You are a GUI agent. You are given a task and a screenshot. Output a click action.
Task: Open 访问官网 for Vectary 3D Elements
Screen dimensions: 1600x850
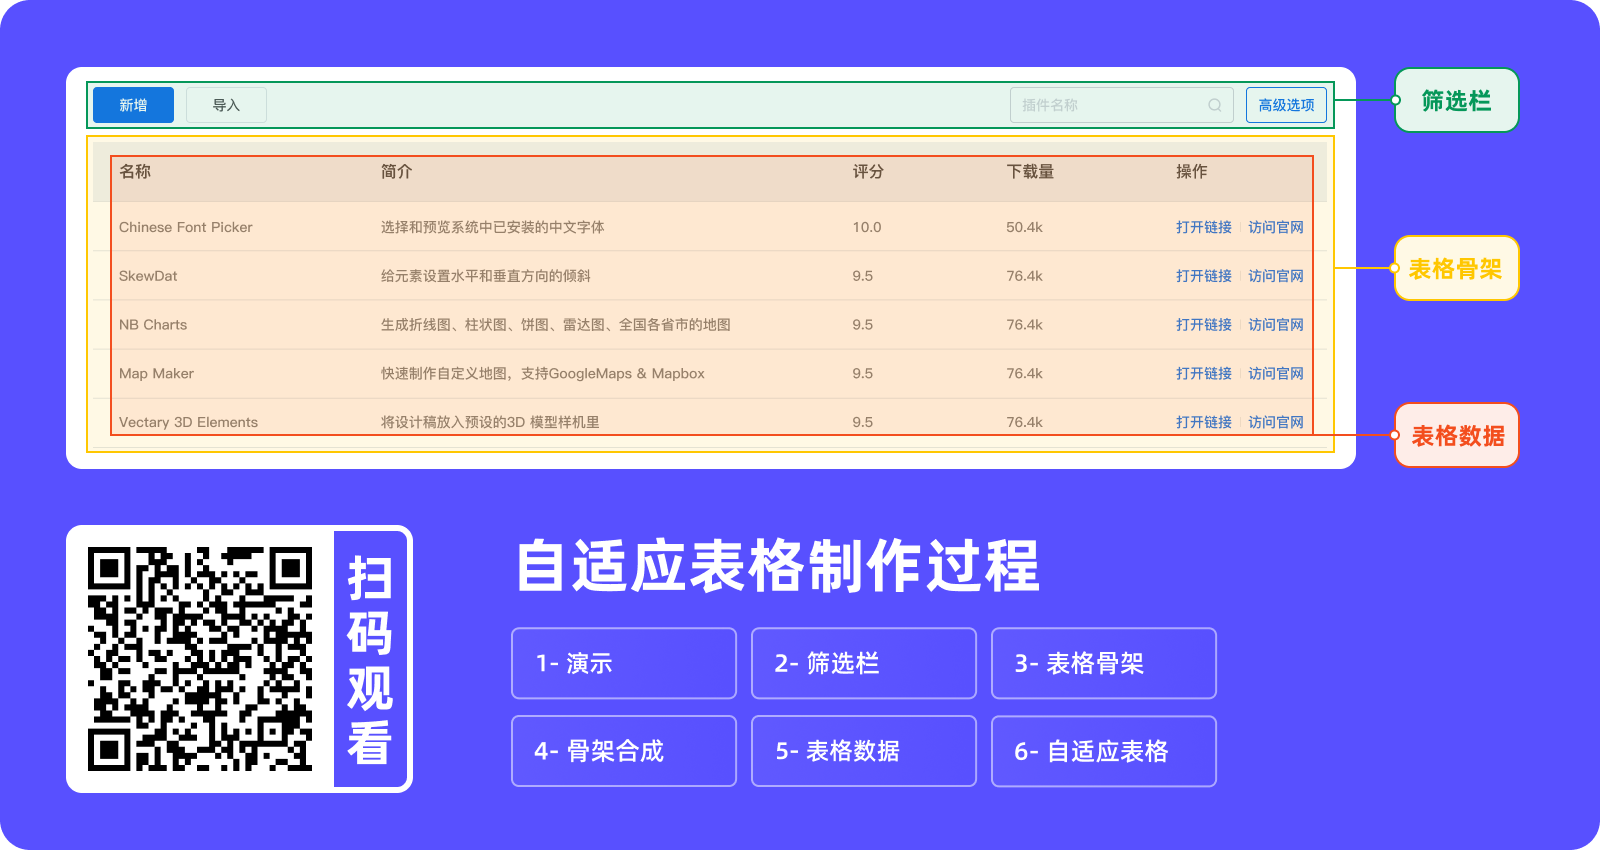[1276, 422]
